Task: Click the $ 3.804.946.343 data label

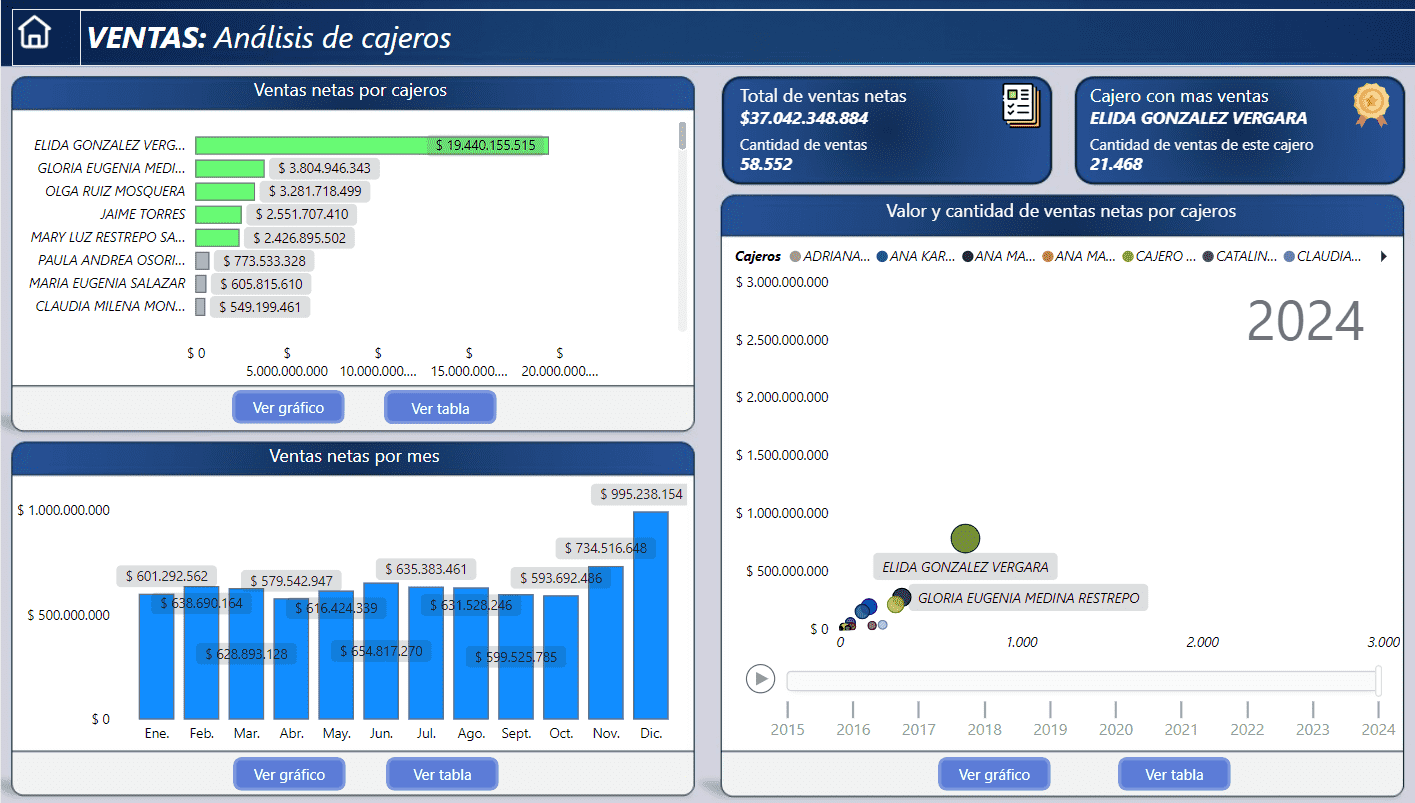Action: (x=324, y=168)
